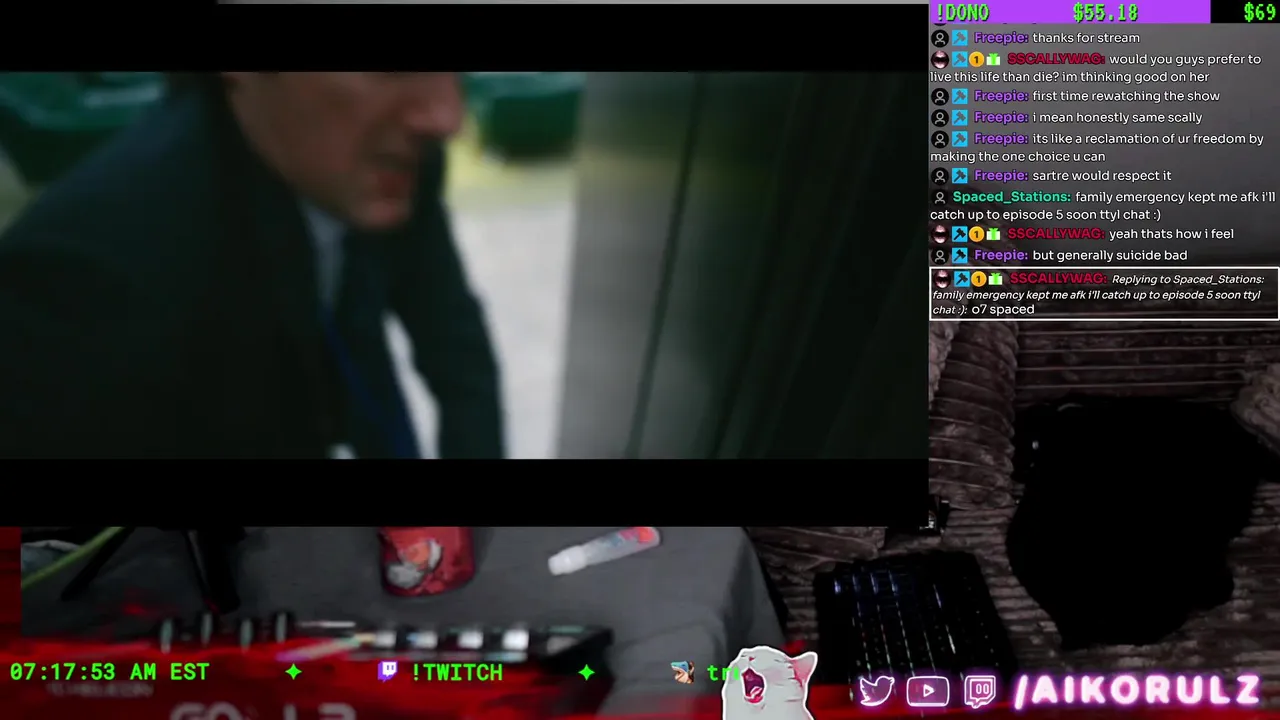Click the 07:17:53 AM EST clock
The height and width of the screenshot is (720, 1280).
(x=110, y=672)
